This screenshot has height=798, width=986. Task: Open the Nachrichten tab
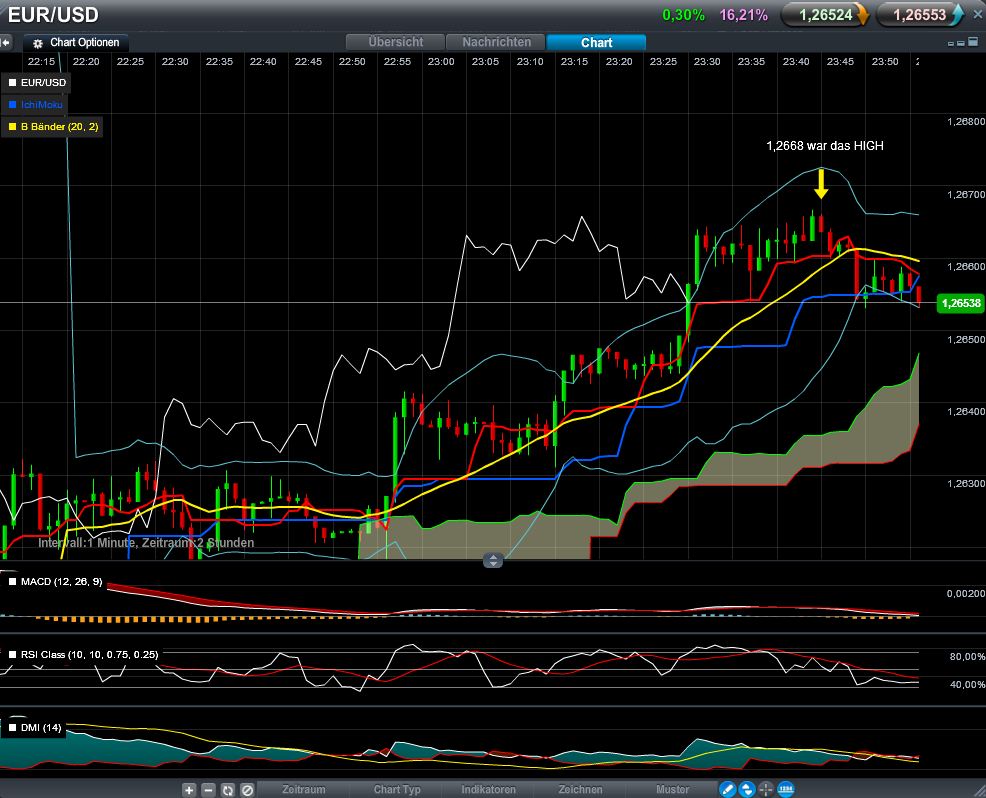pos(496,42)
